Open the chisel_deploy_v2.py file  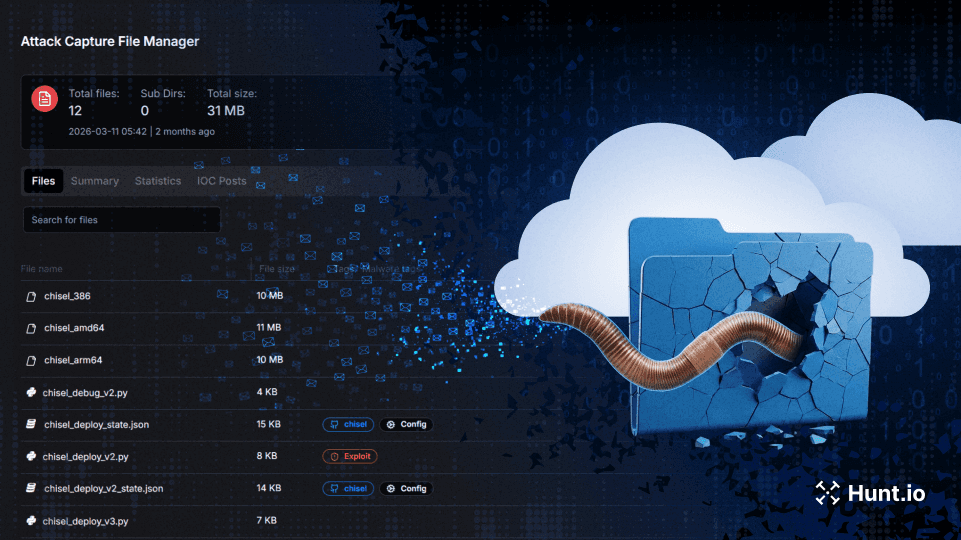click(85, 457)
